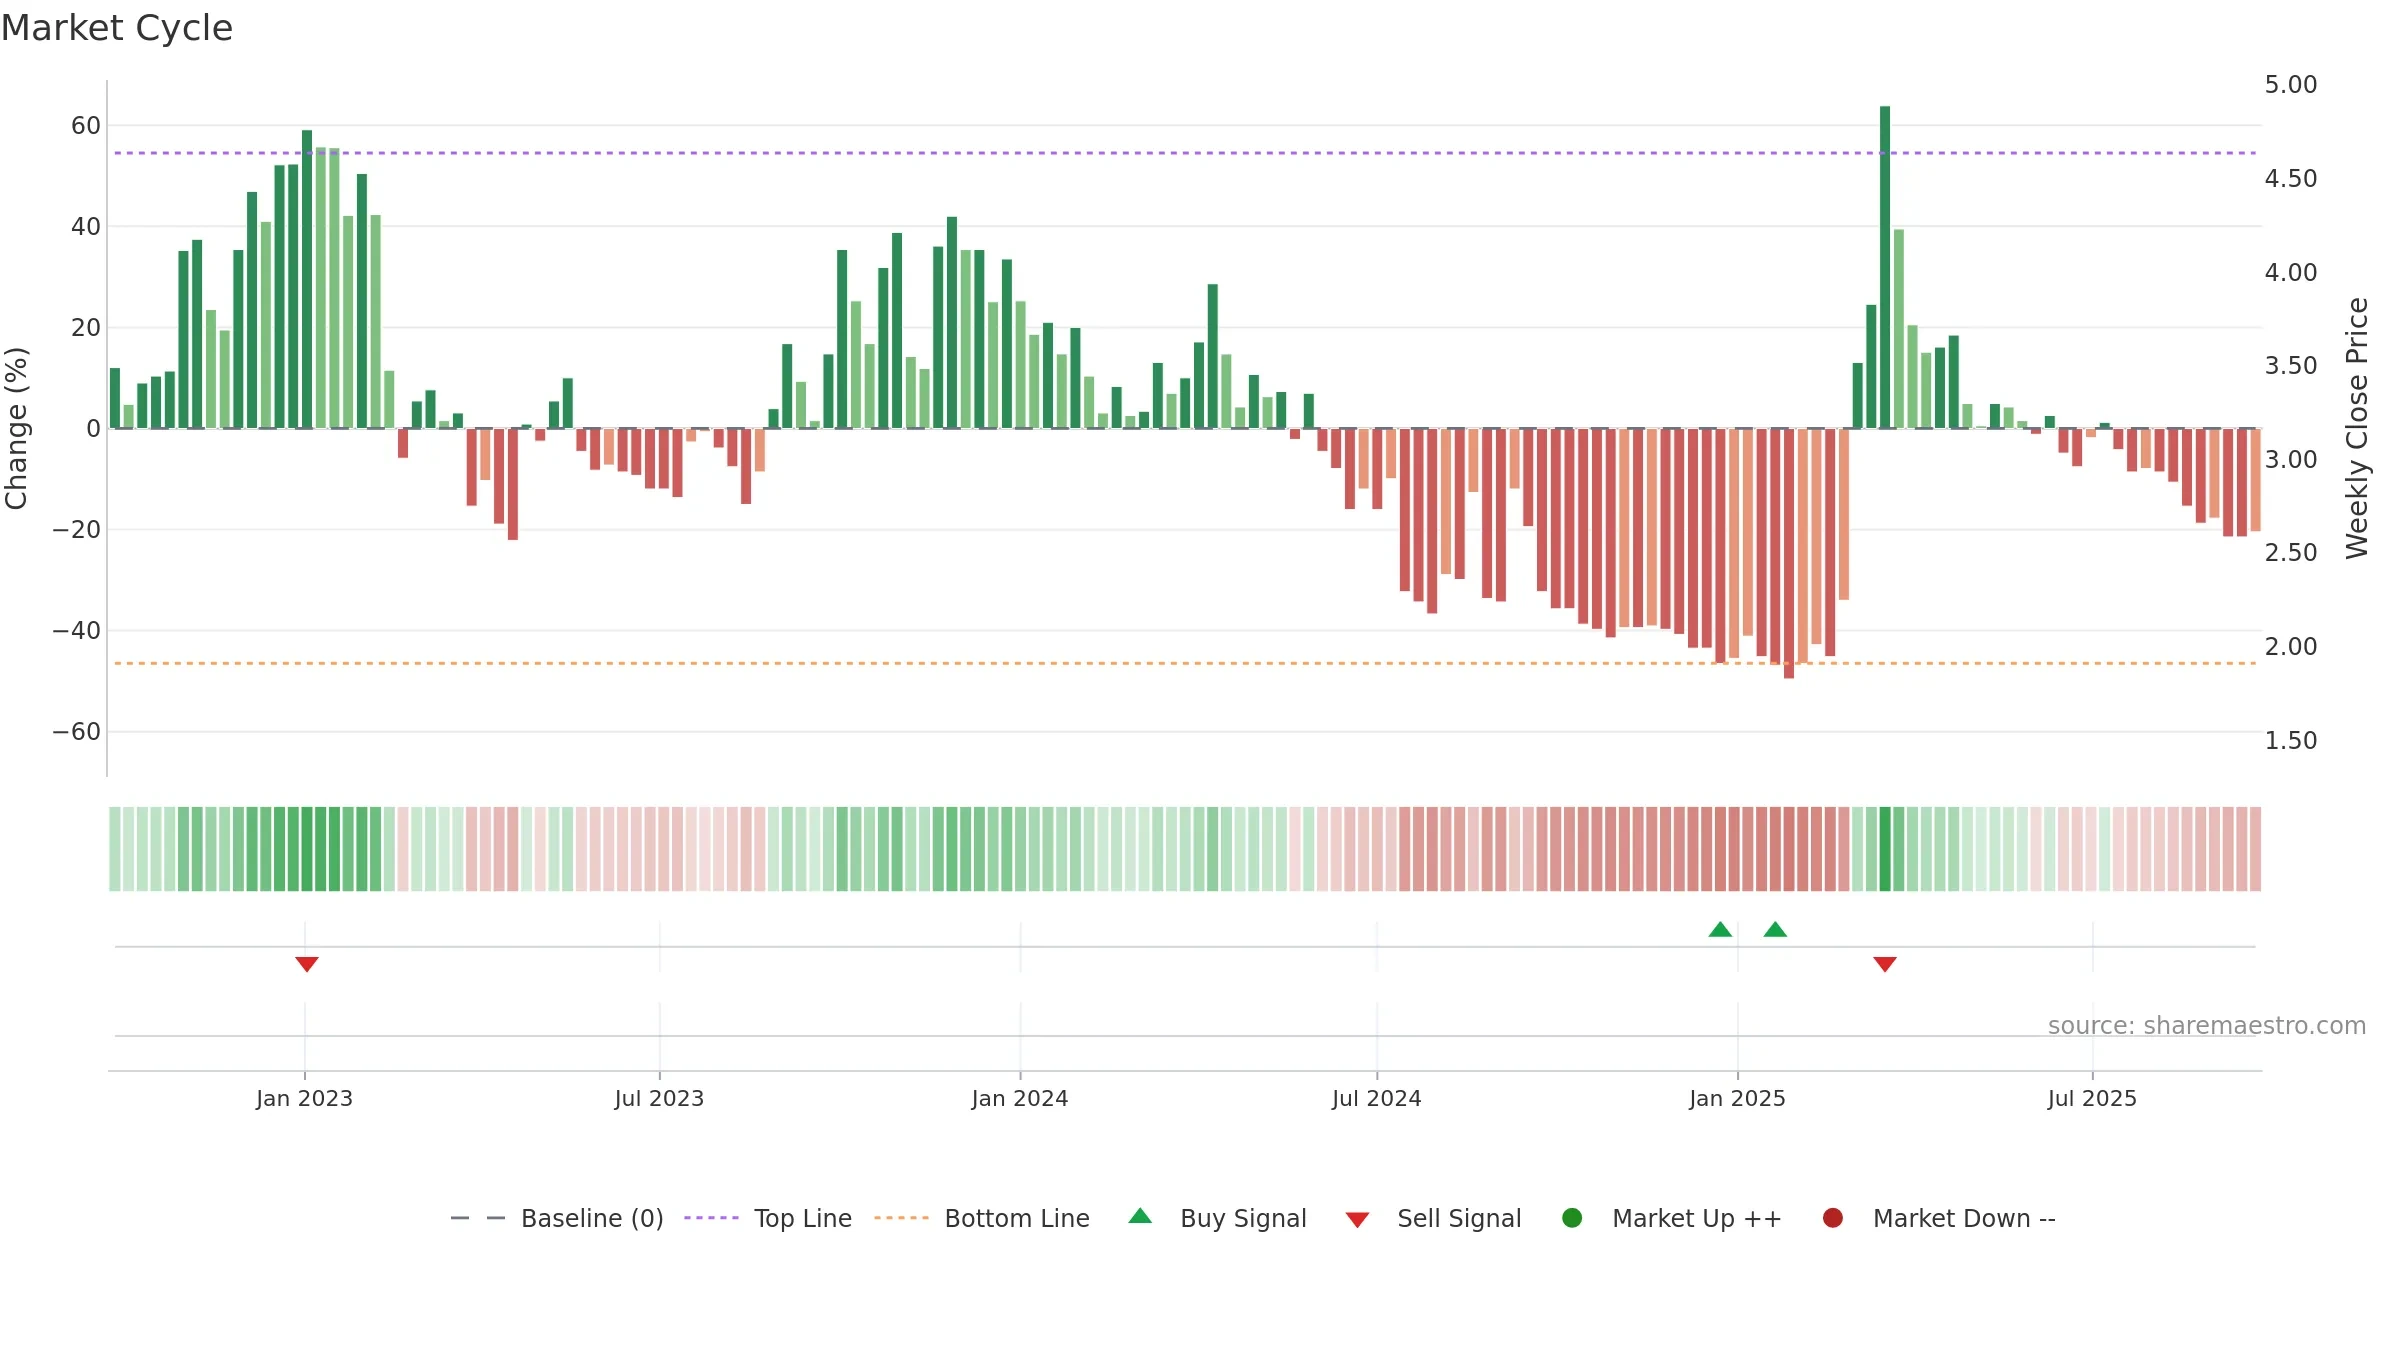Select the first buy signal triangle before Jan 2025
This screenshot has width=2400, height=1350.
(x=1720, y=929)
